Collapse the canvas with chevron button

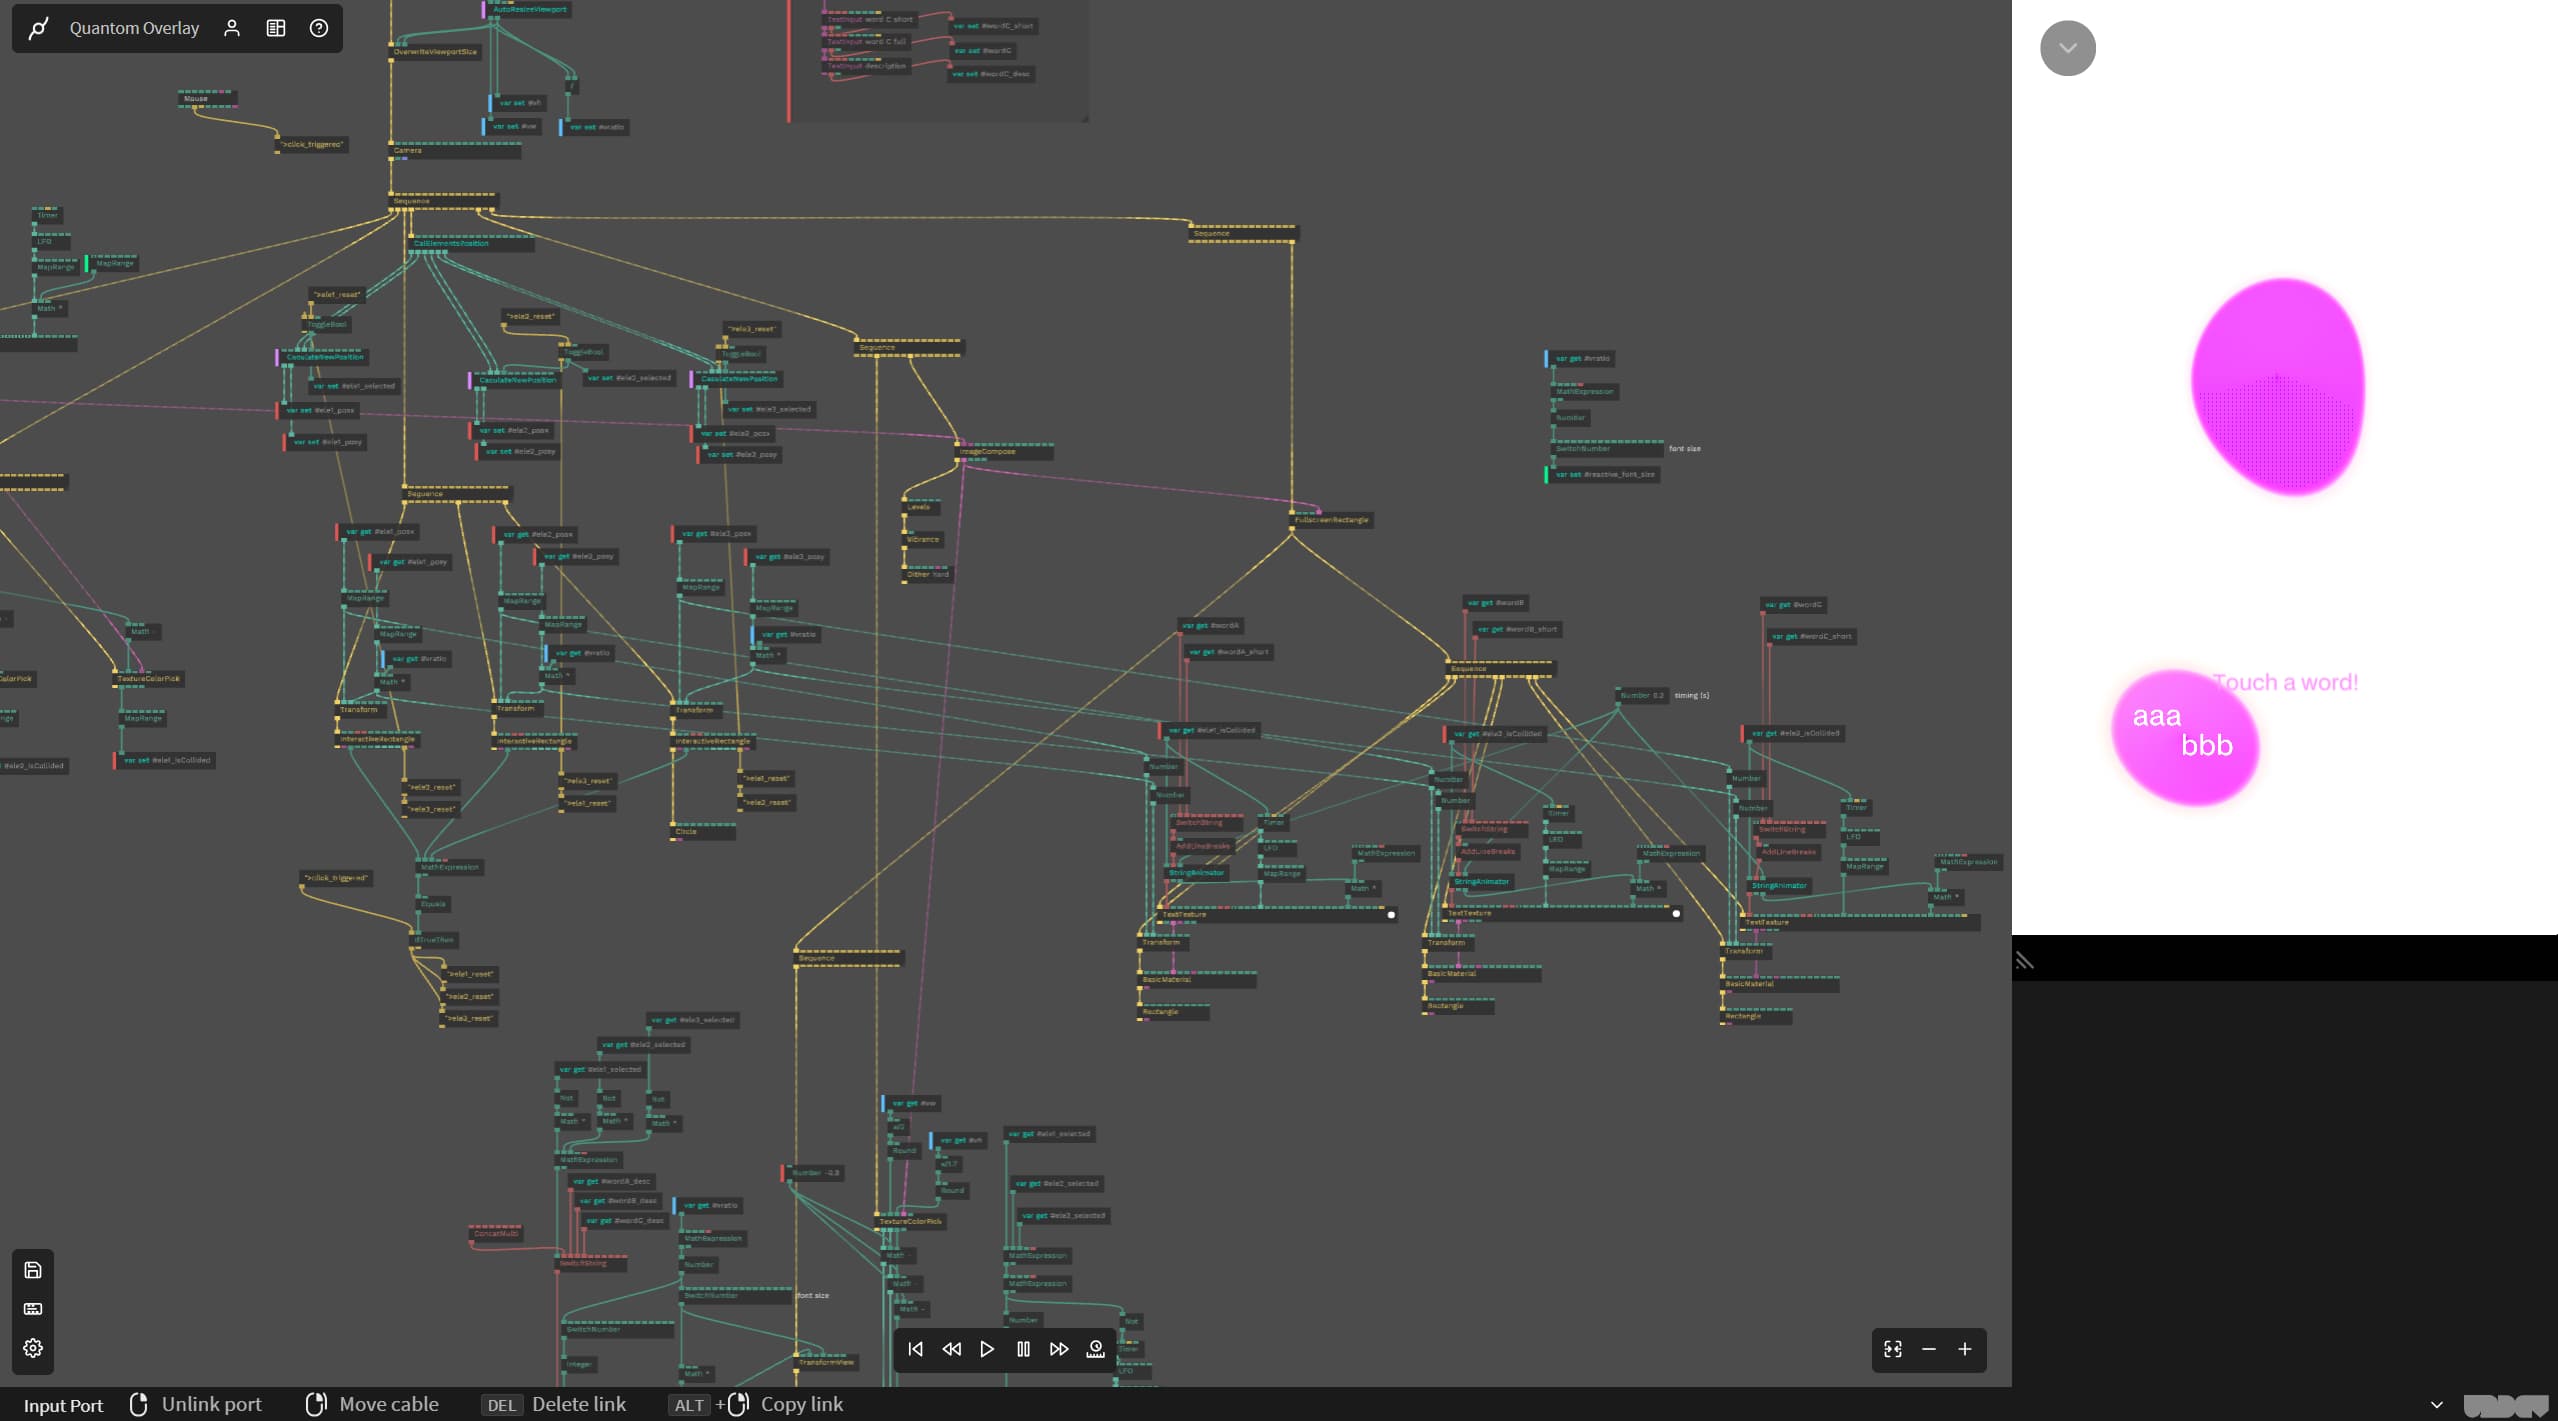pos(2067,48)
